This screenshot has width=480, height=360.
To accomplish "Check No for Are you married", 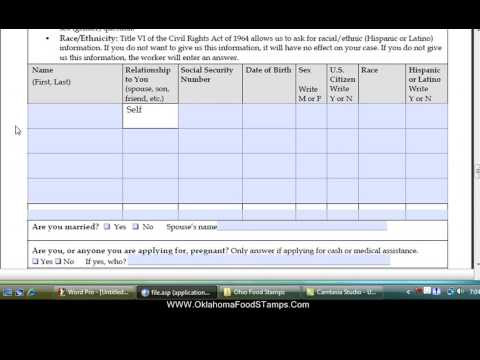I will point(135,227).
